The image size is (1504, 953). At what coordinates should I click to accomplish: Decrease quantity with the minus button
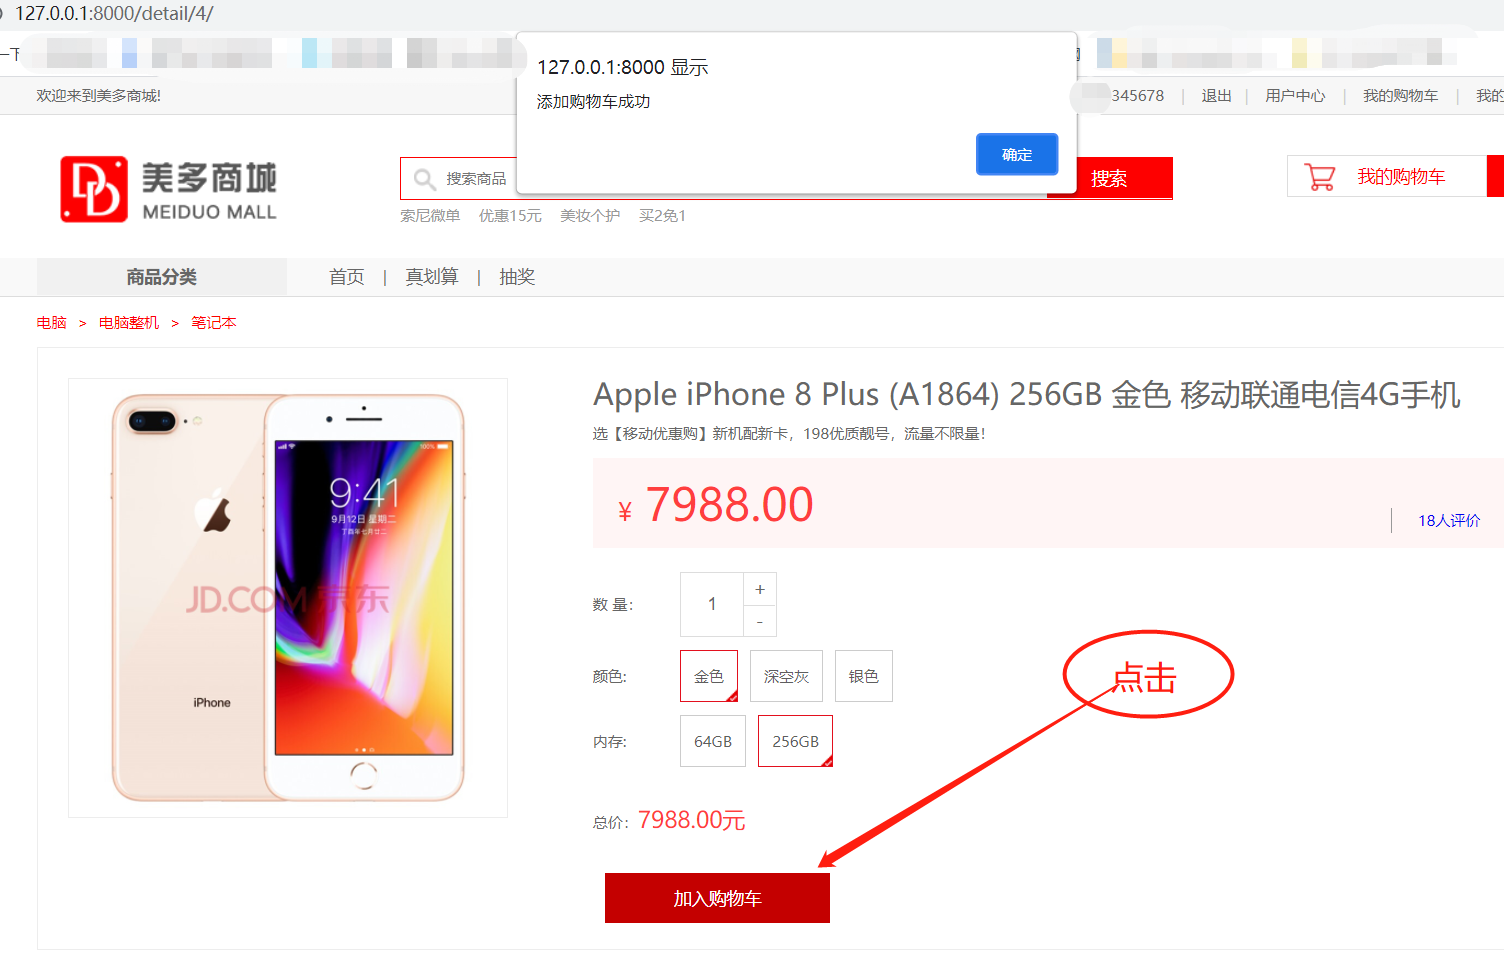(760, 621)
